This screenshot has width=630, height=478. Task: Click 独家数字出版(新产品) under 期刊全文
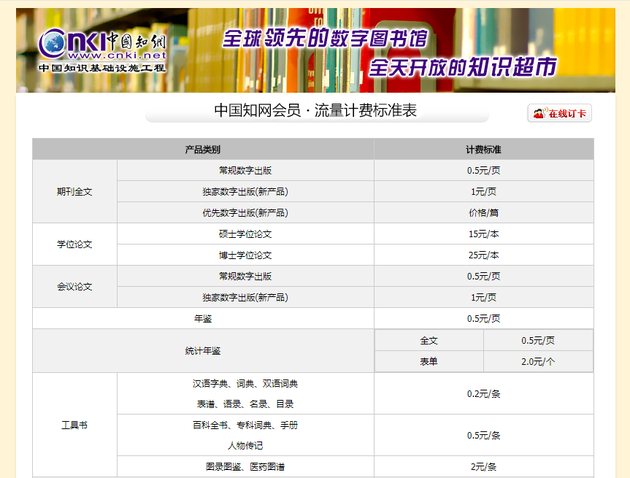[245, 192]
